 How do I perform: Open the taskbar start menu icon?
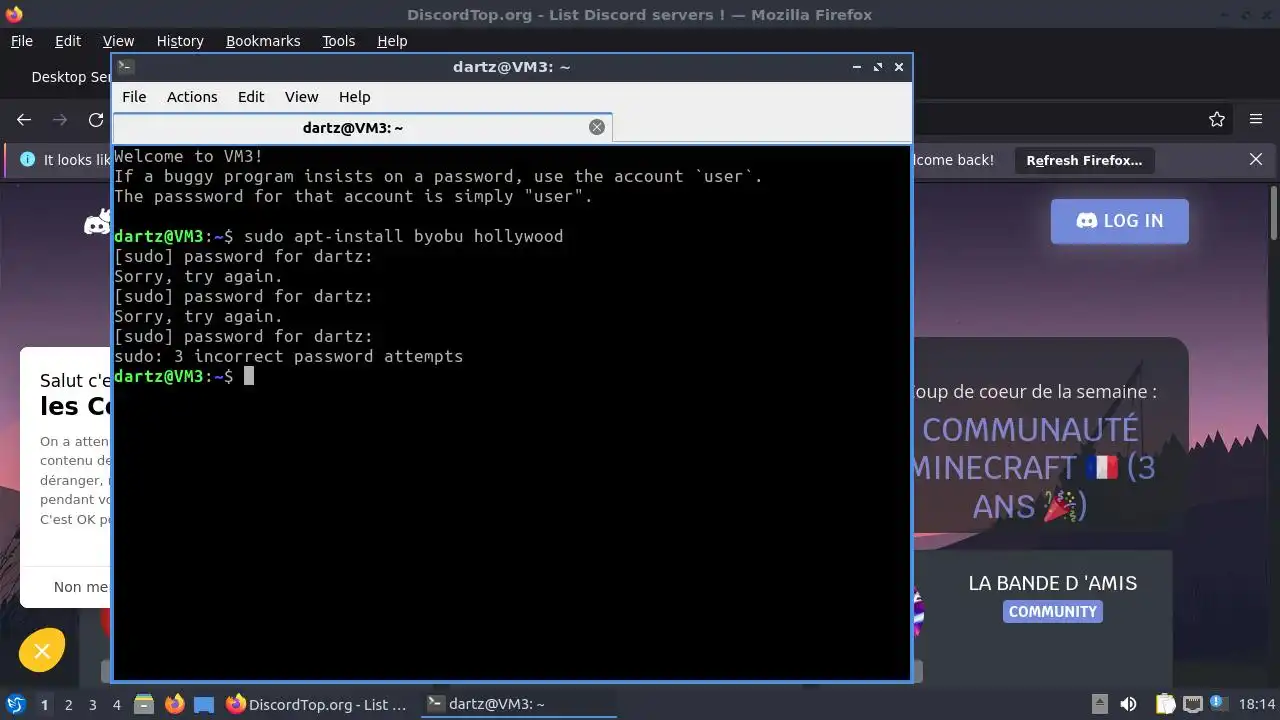click(16, 704)
